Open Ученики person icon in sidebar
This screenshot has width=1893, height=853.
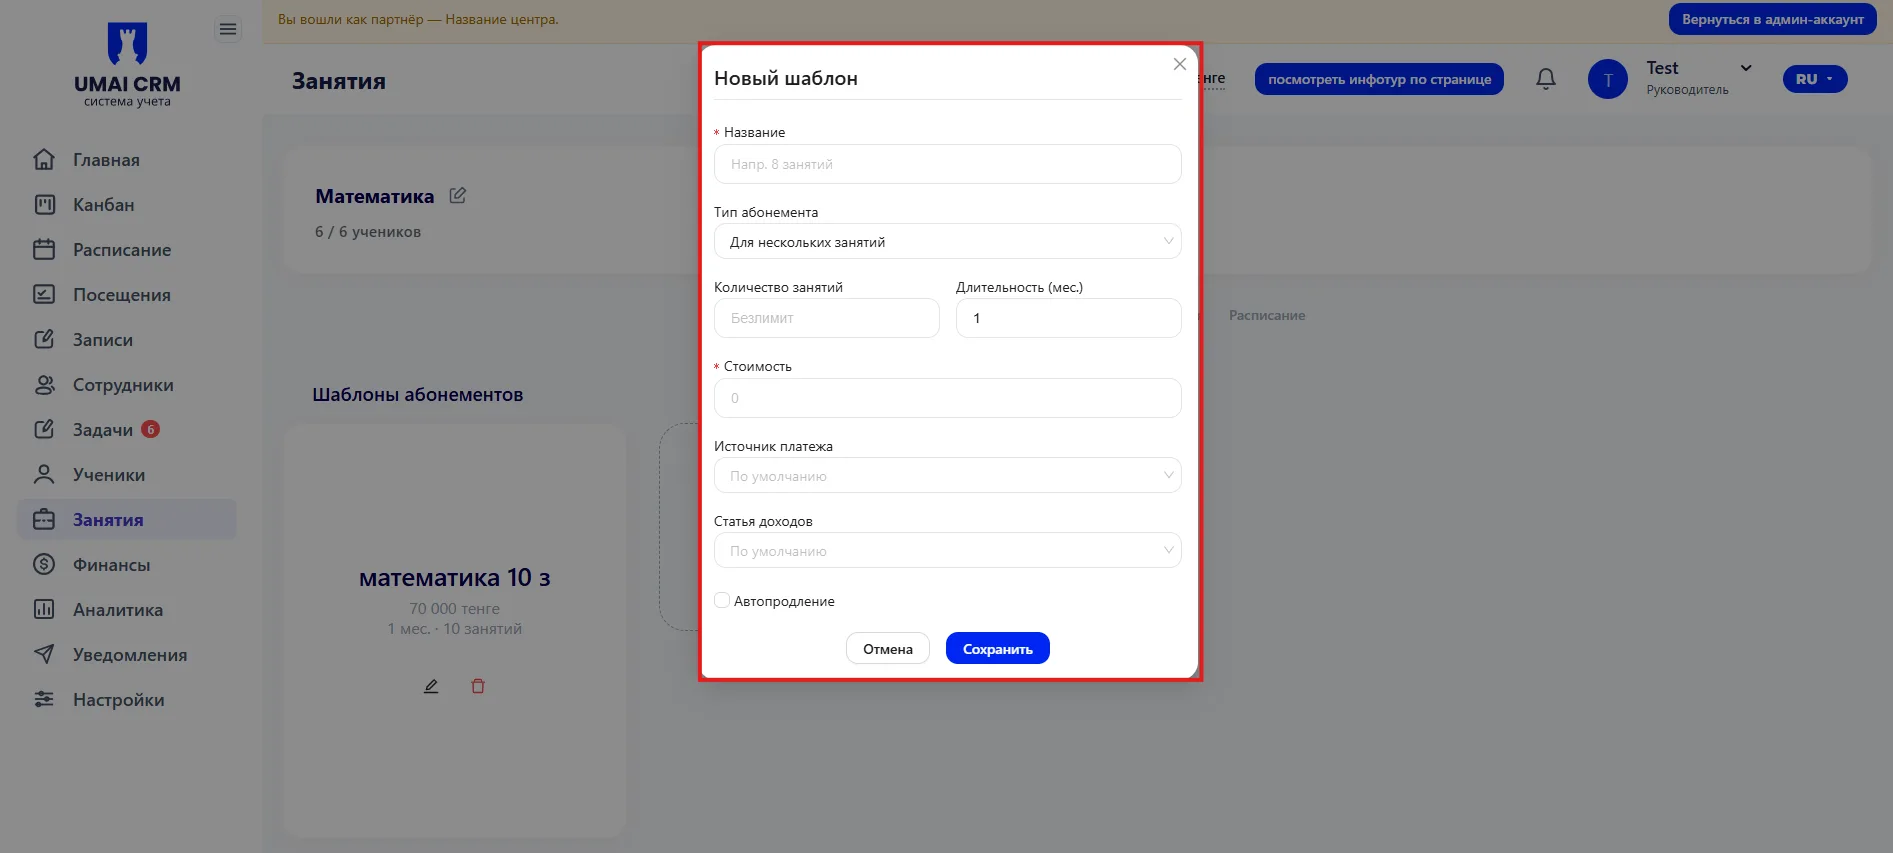[44, 475]
